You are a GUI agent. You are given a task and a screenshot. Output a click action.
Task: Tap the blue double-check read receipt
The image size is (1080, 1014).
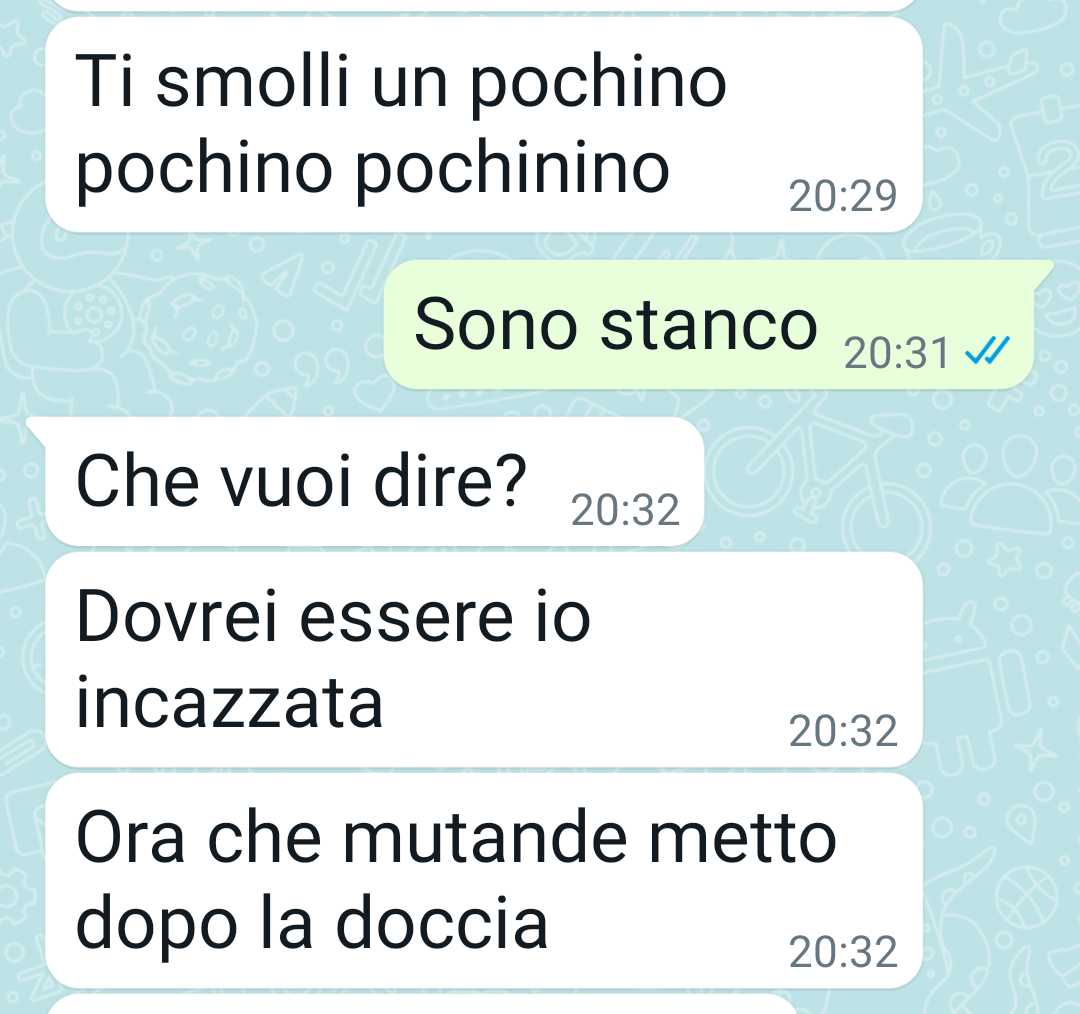[x=987, y=352]
